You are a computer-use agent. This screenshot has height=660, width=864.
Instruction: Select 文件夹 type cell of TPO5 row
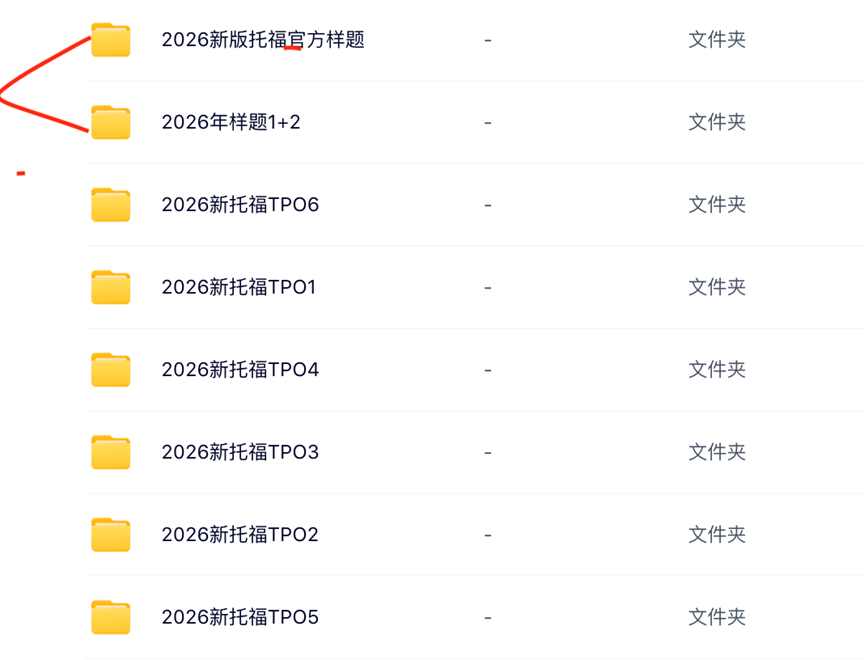click(717, 617)
